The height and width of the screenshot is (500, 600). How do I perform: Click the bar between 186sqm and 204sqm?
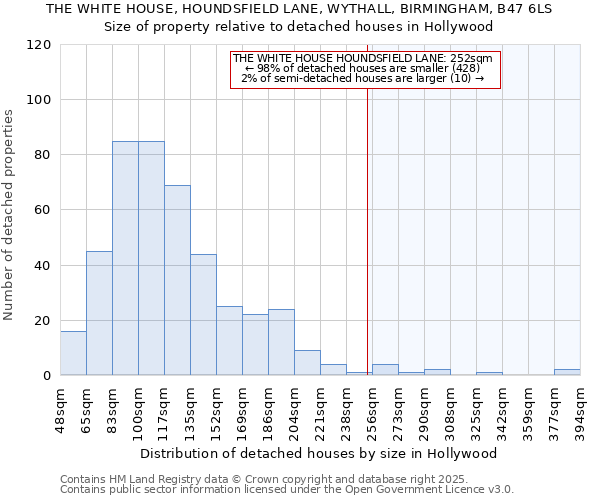[x=281, y=342]
